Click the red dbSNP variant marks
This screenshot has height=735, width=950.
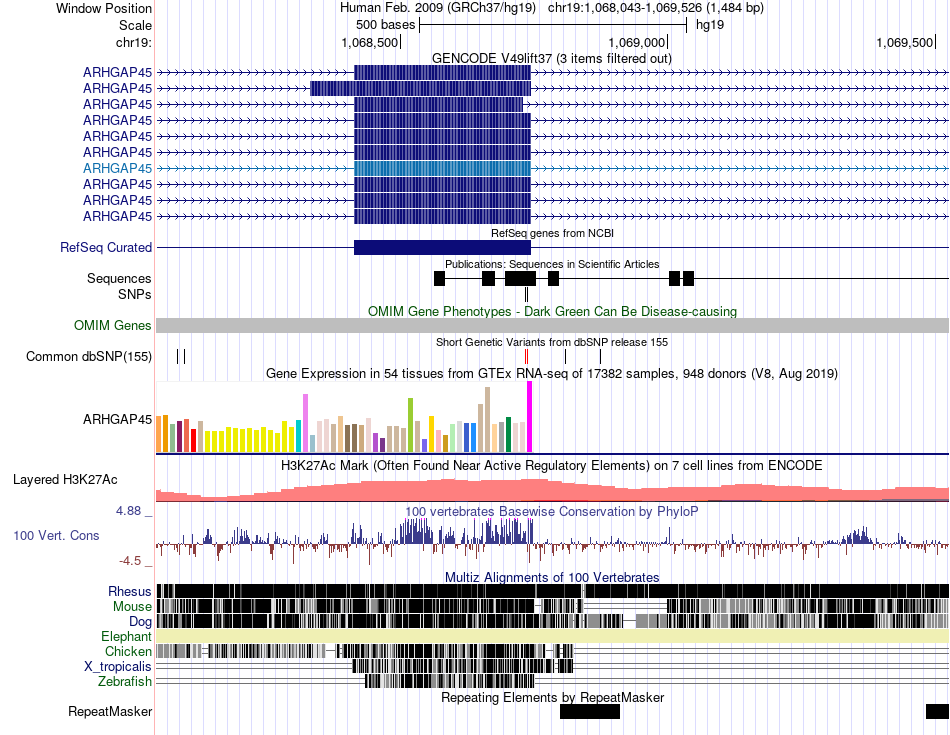(526, 356)
